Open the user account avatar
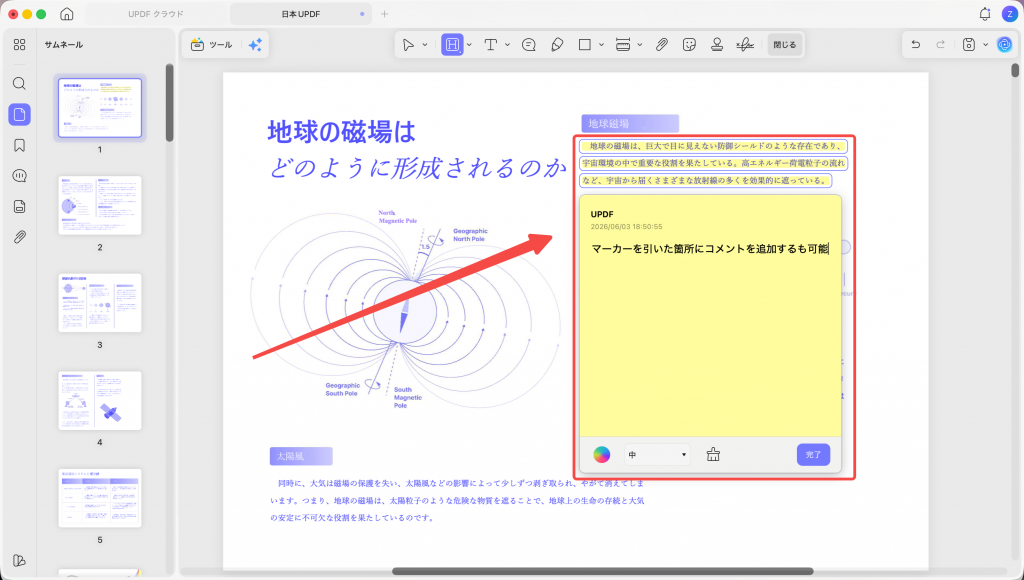Viewport: 1024px width, 580px height. 1010,14
